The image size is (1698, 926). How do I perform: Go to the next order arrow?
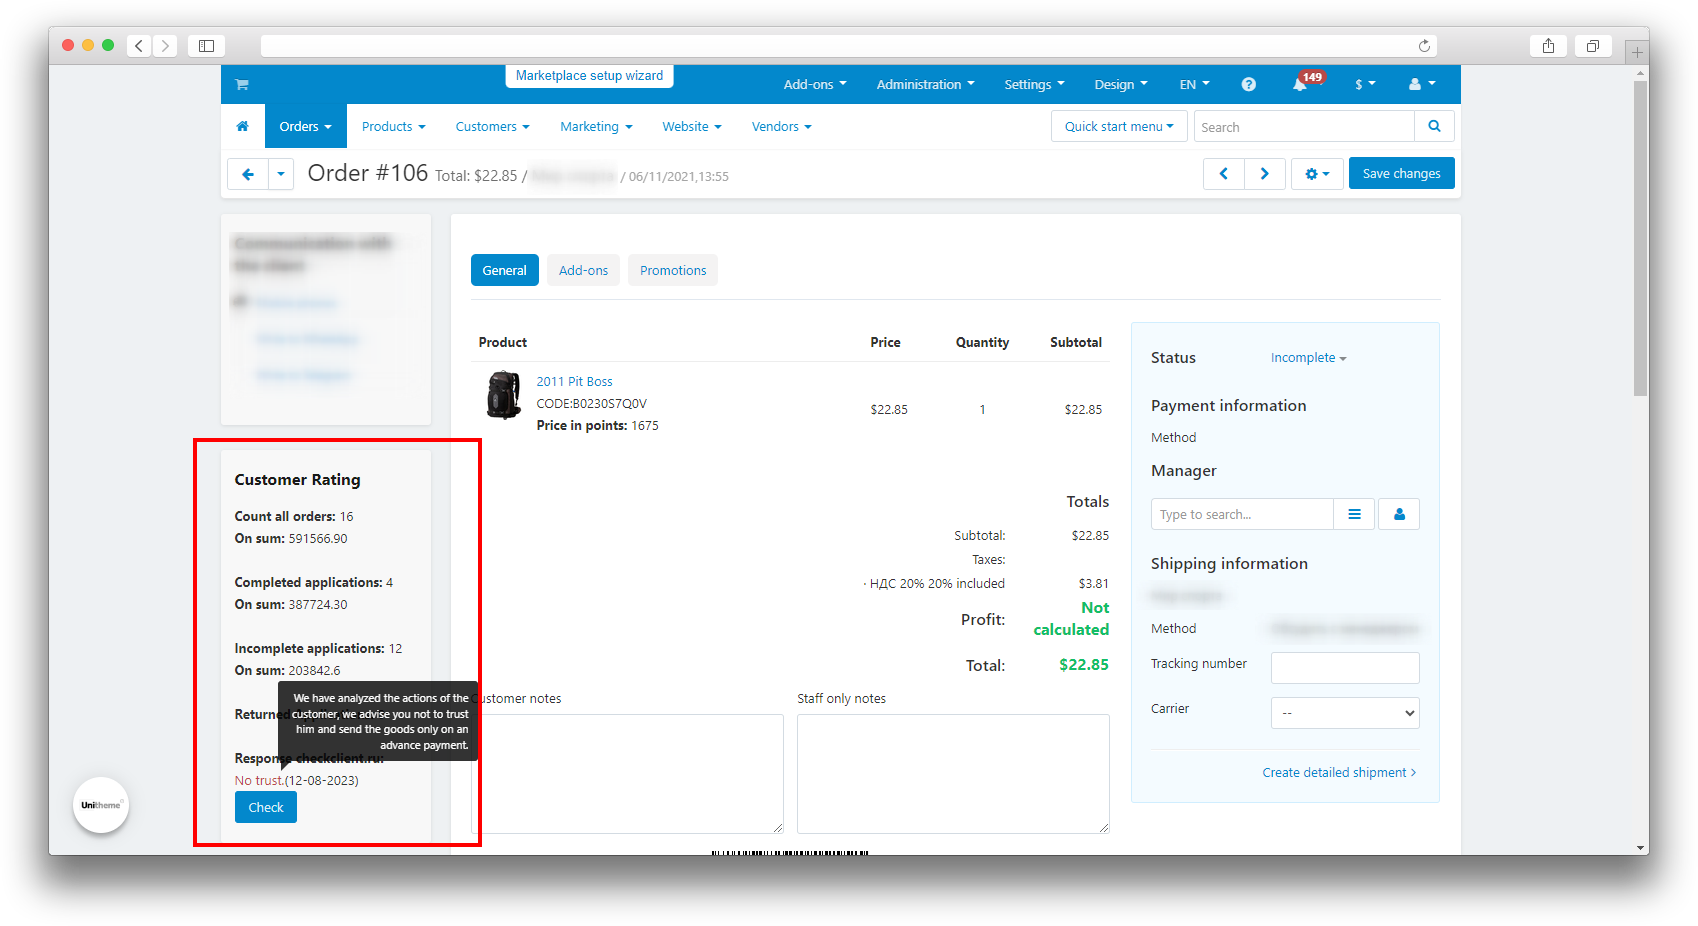[x=1264, y=174]
